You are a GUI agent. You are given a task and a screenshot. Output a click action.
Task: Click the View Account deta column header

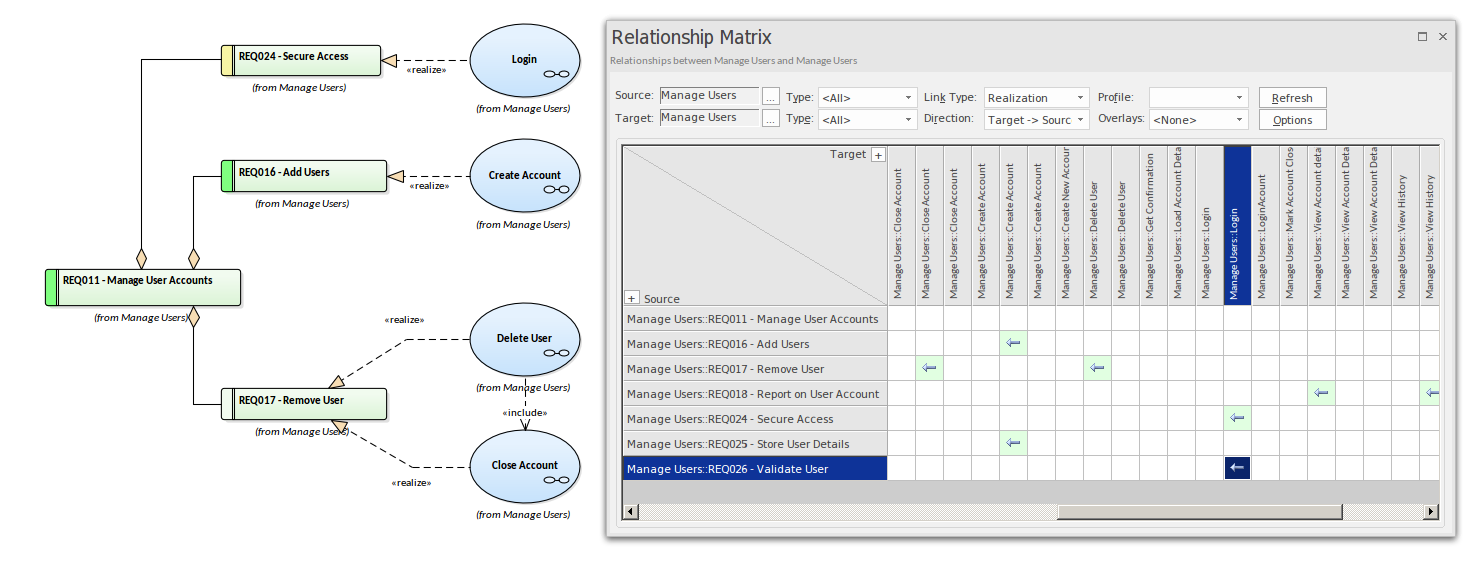point(1321,225)
